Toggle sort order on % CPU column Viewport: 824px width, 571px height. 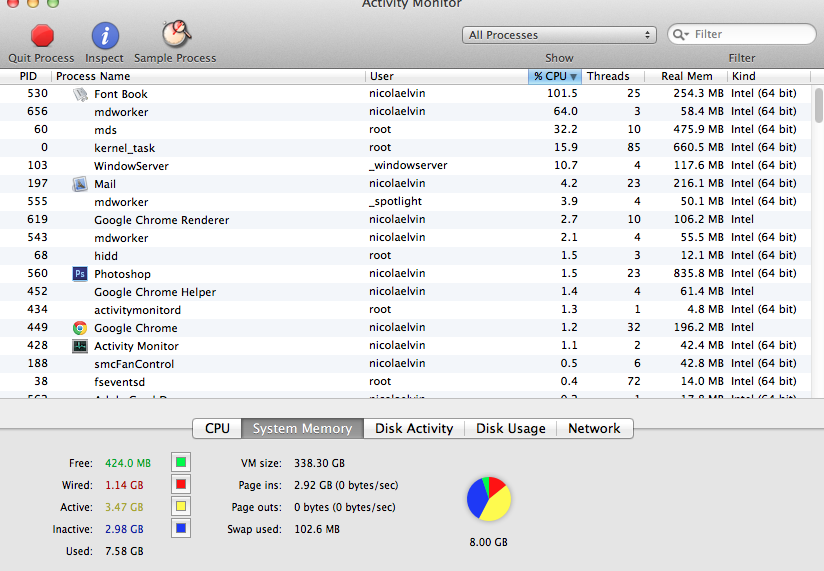tap(555, 76)
